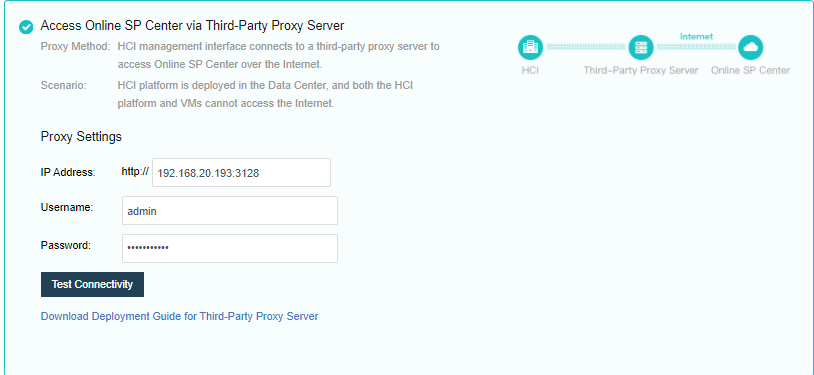This screenshot has width=814, height=375.
Task: Focus the IP Address input field
Action: click(x=241, y=172)
